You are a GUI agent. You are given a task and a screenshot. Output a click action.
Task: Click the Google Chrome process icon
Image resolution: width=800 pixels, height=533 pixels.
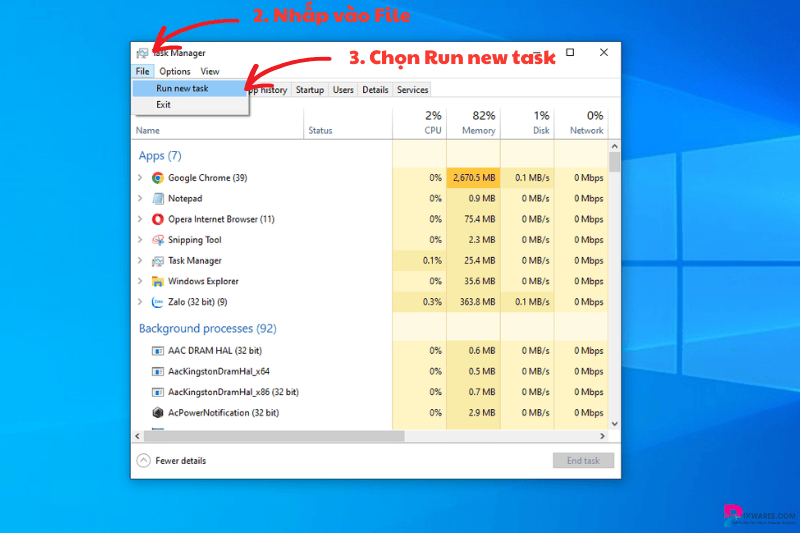(158, 178)
